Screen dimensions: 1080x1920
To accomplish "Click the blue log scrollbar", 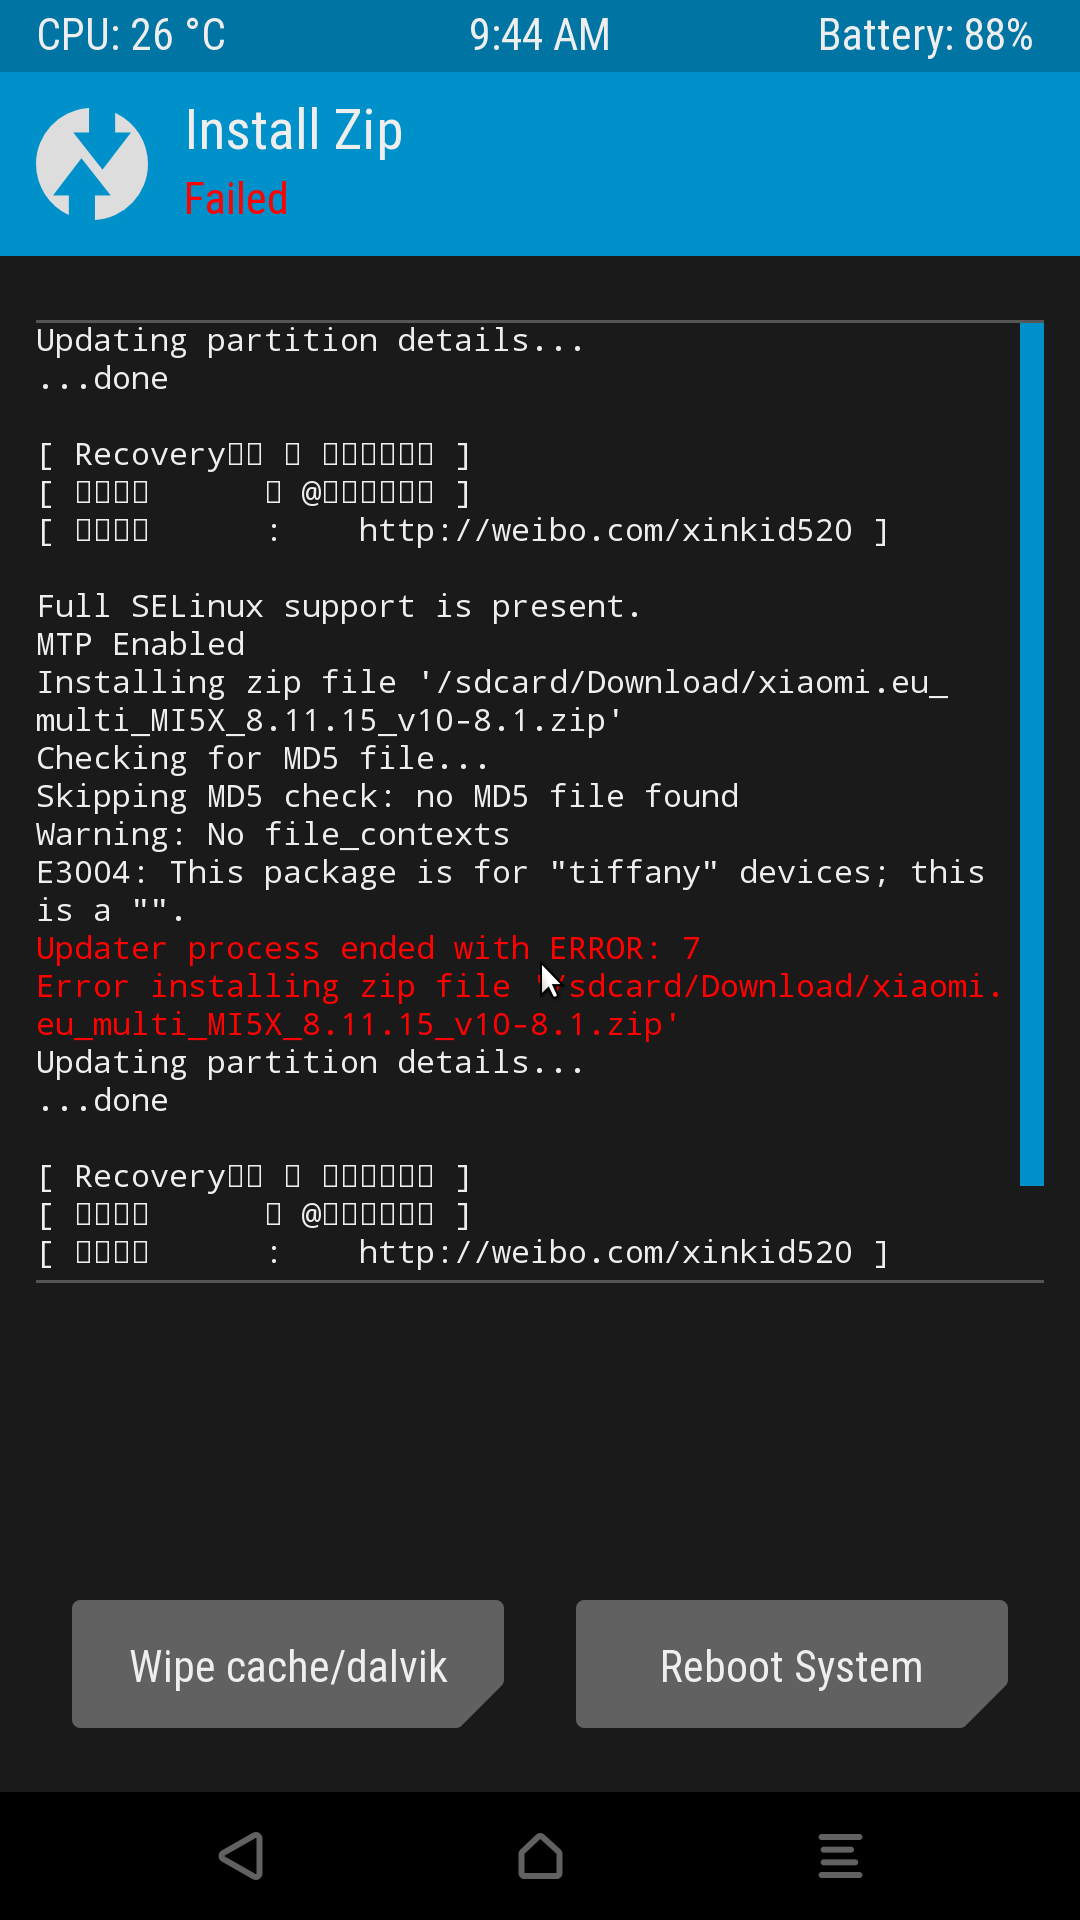I will pyautogui.click(x=1032, y=754).
